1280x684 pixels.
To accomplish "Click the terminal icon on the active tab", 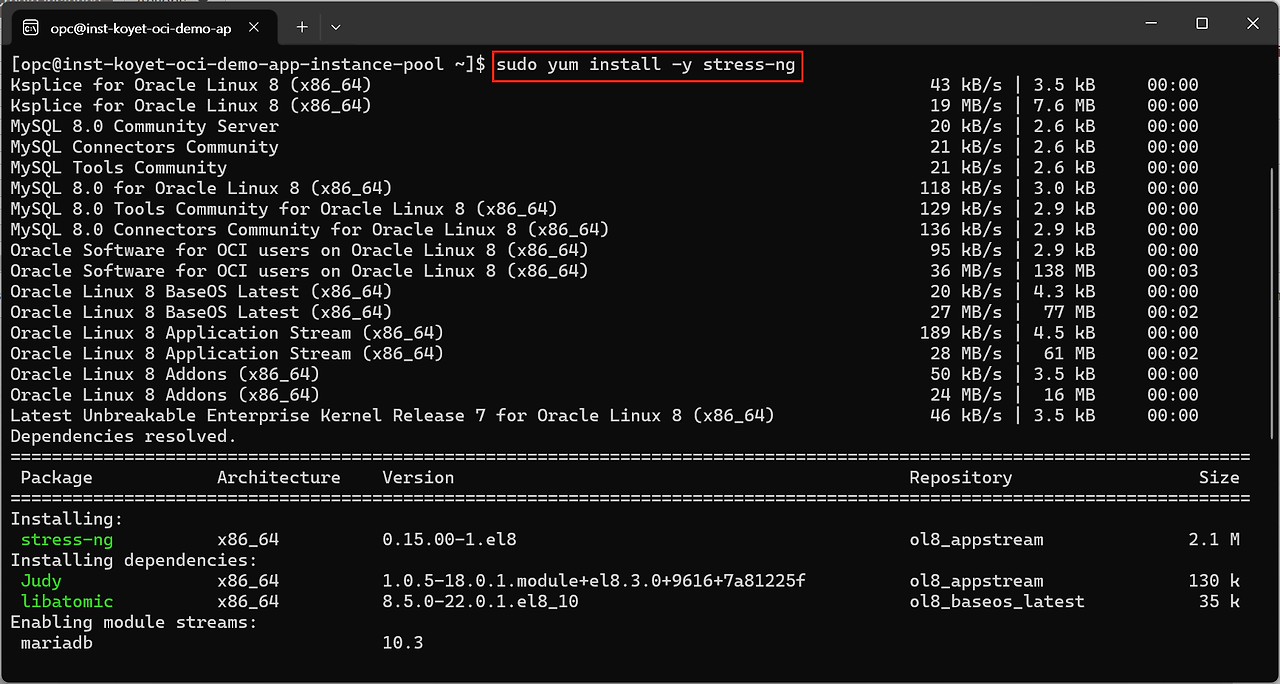I will tap(31, 27).
